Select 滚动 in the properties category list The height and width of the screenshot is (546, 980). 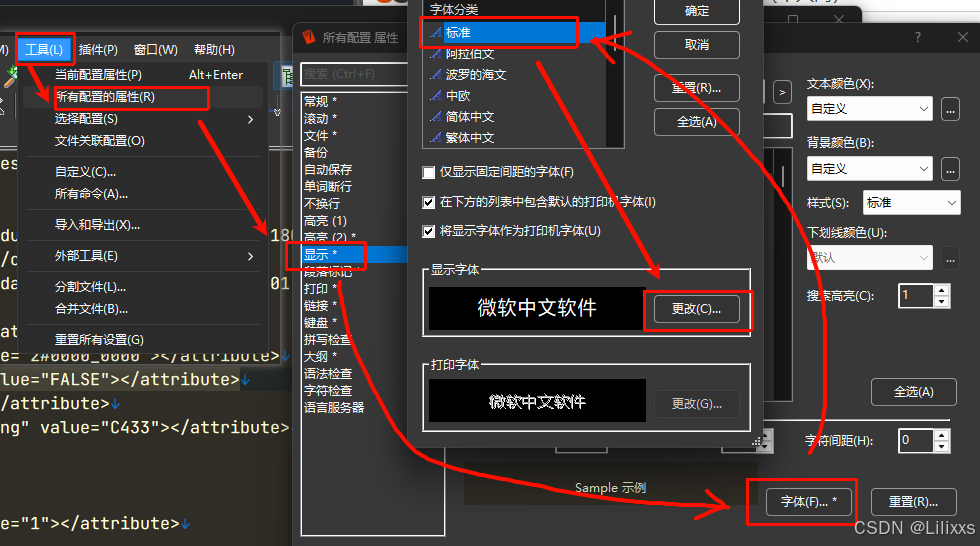(320, 118)
